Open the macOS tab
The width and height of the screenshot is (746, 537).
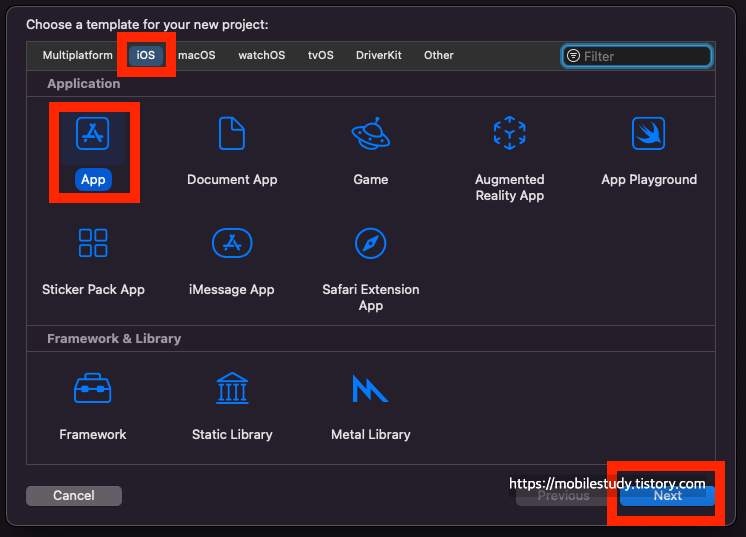tap(196, 55)
